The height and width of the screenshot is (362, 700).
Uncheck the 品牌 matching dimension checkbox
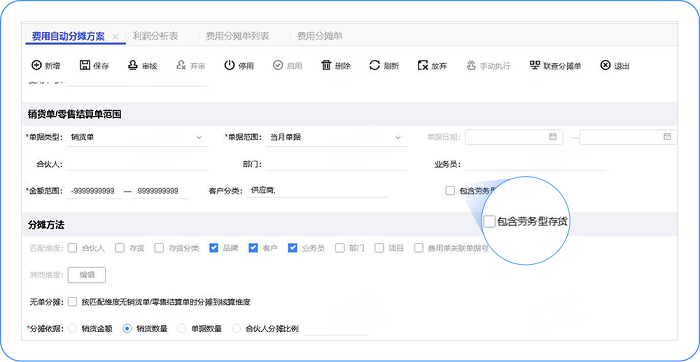(213, 248)
